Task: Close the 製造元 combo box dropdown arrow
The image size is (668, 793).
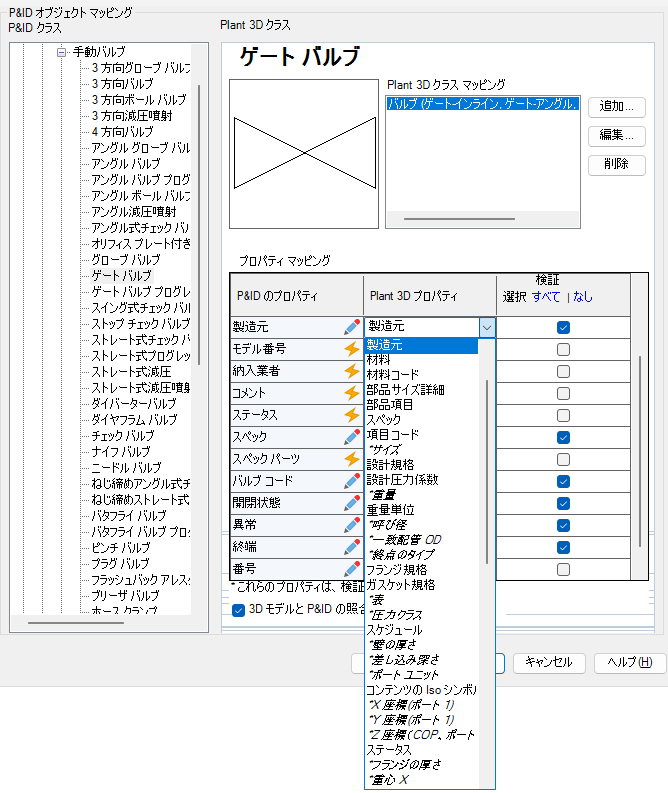Action: tap(486, 328)
